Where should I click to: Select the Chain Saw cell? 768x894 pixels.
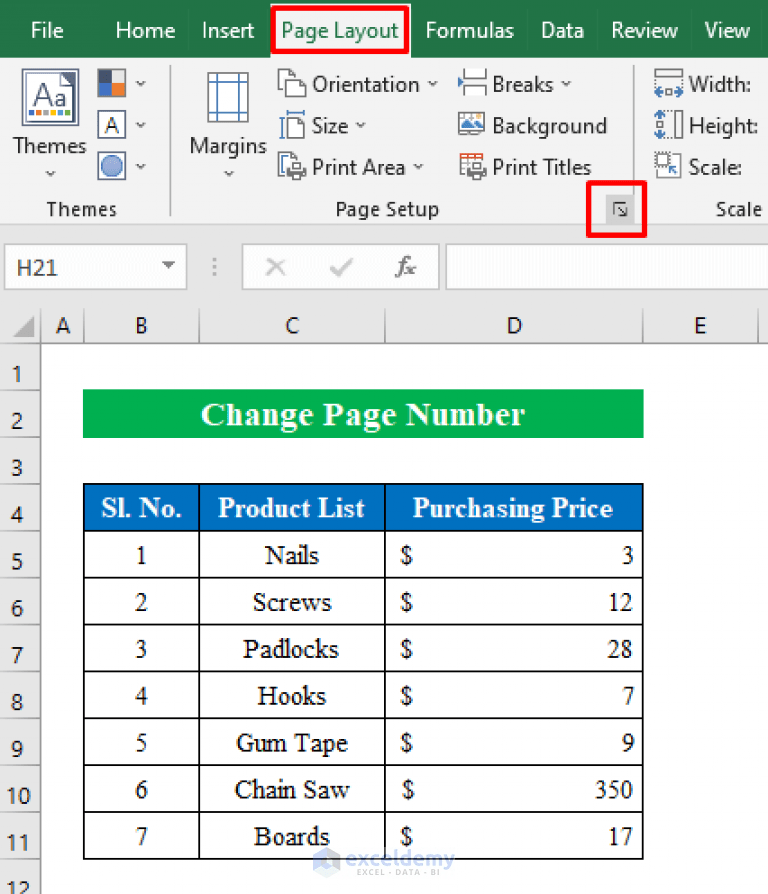coord(292,789)
